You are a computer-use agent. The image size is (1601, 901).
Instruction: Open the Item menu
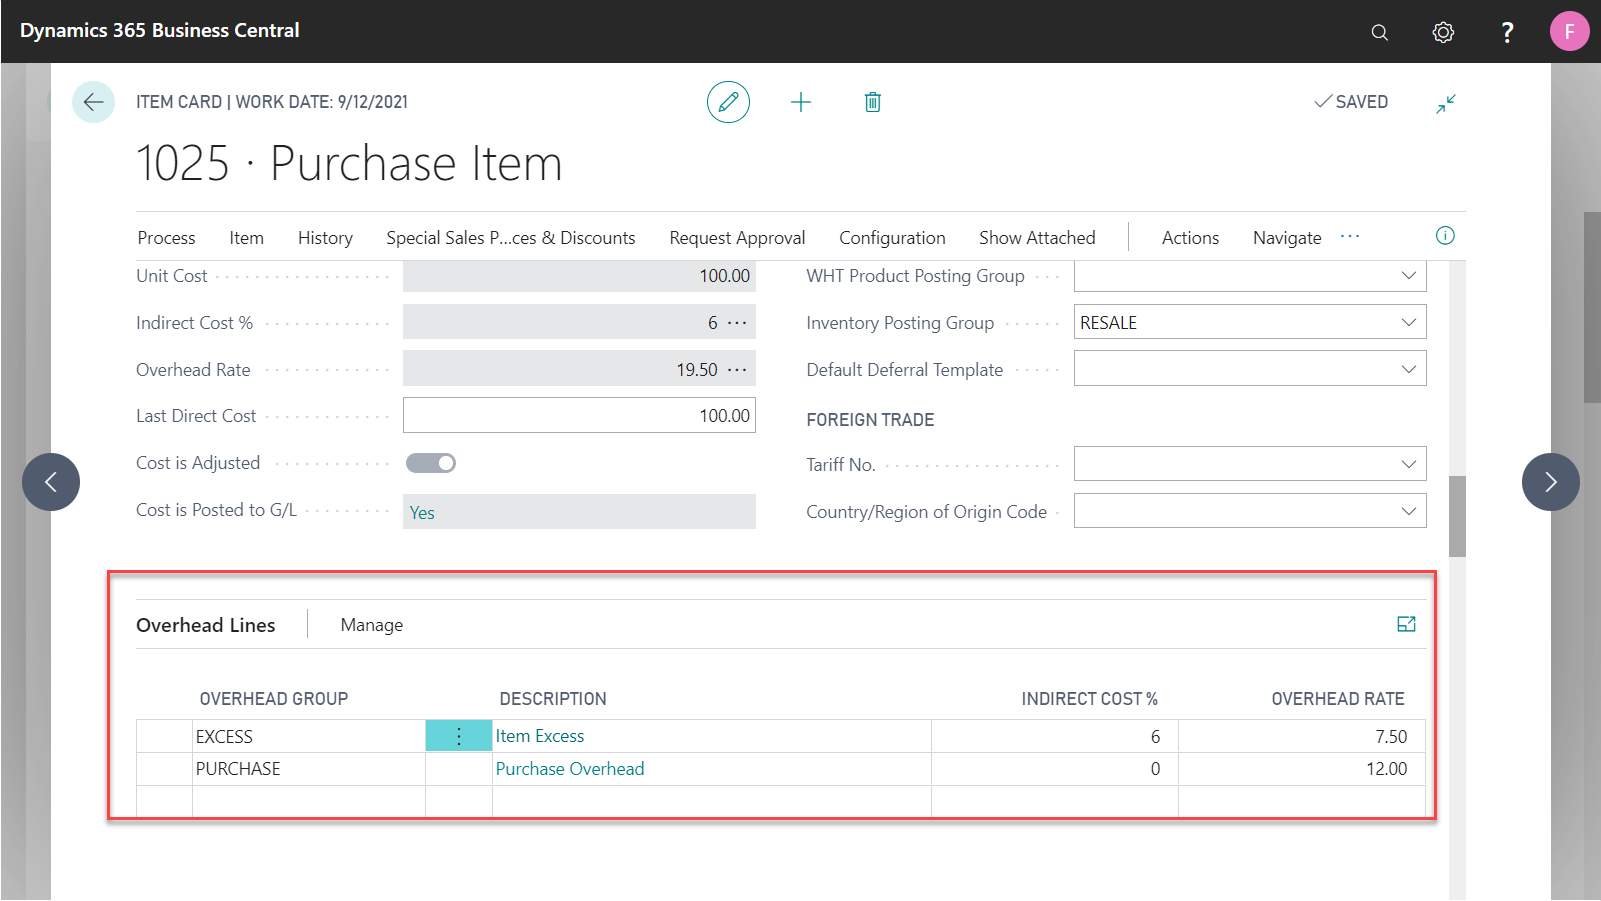(x=246, y=238)
